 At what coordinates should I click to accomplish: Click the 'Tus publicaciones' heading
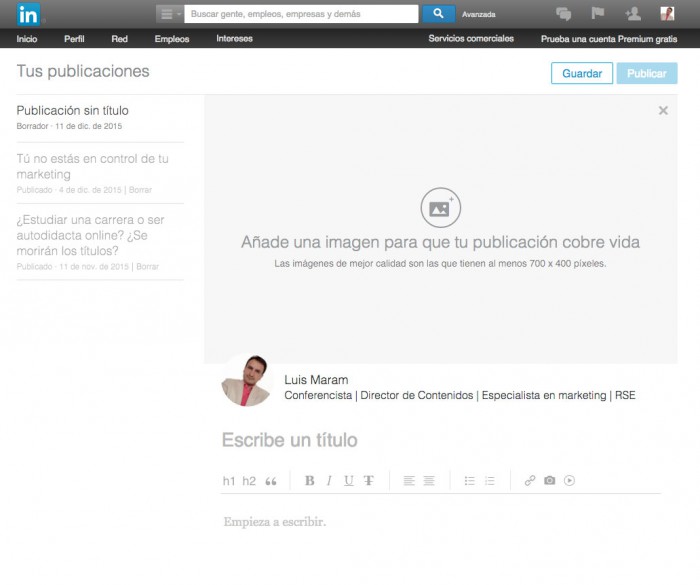83,71
